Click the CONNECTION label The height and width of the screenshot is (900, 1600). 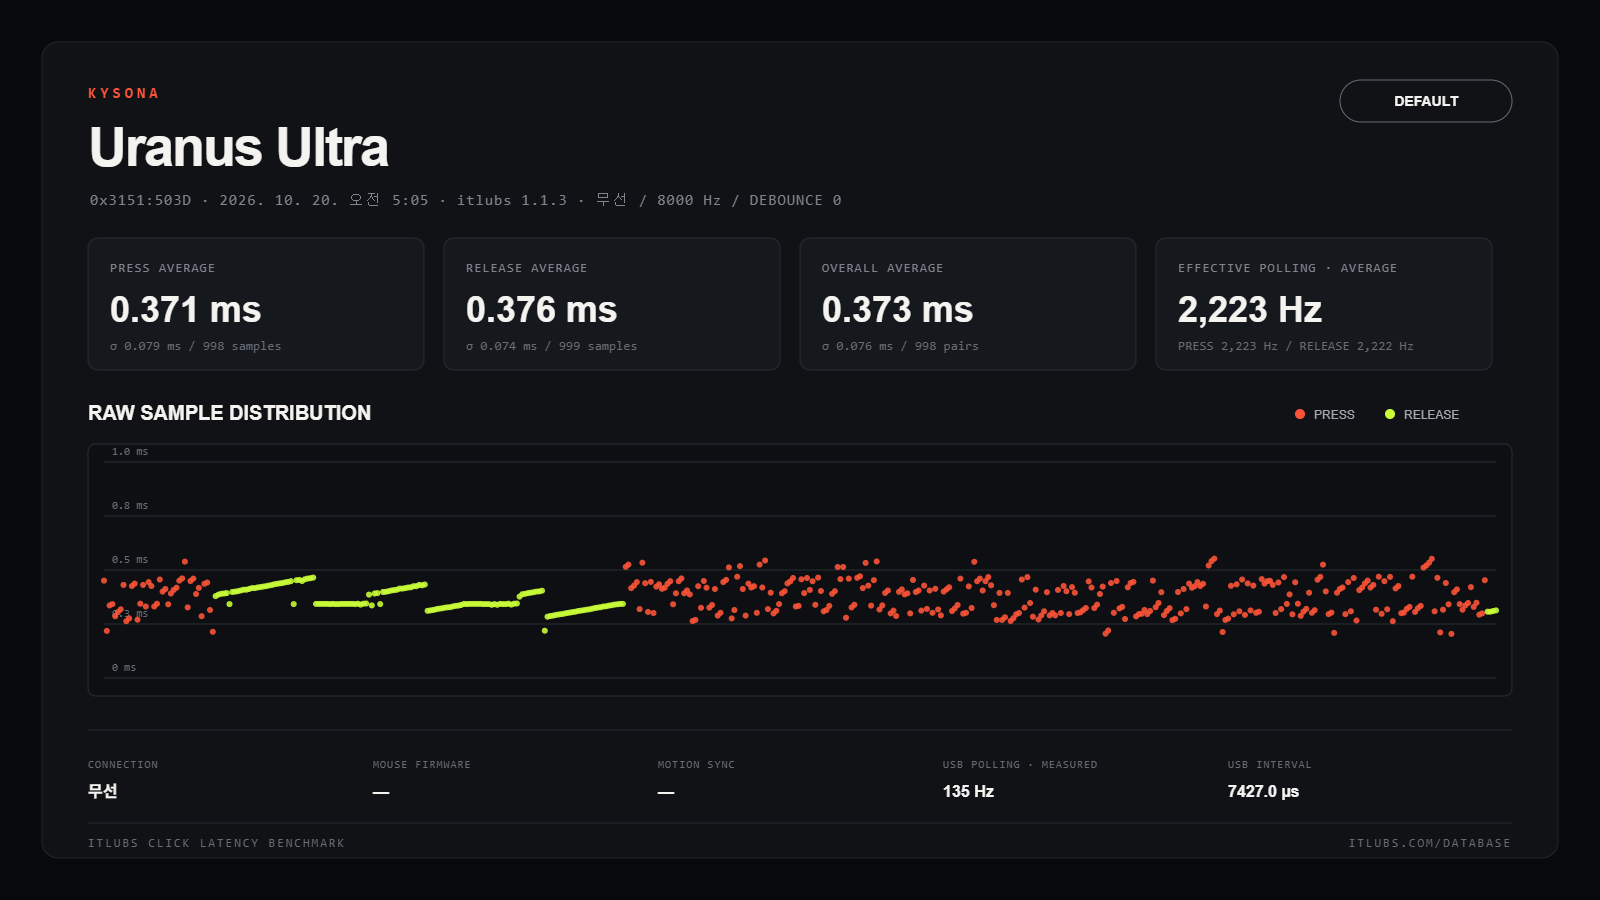(123, 765)
